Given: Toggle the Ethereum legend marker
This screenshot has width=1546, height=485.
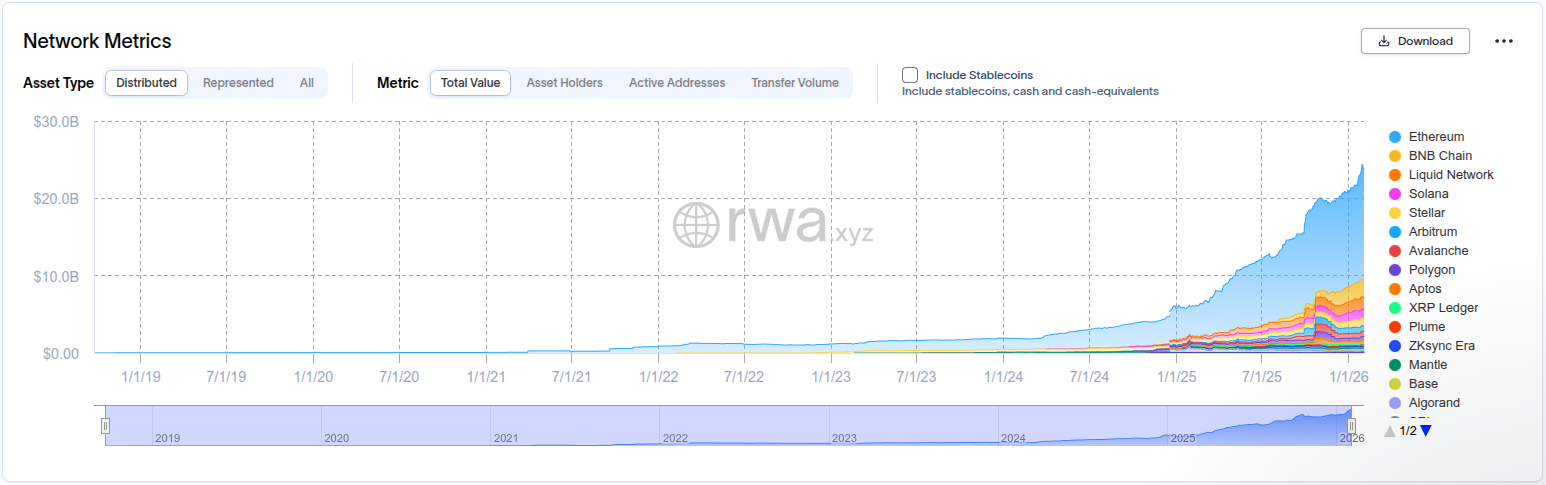Looking at the screenshot, I should coord(1395,137).
